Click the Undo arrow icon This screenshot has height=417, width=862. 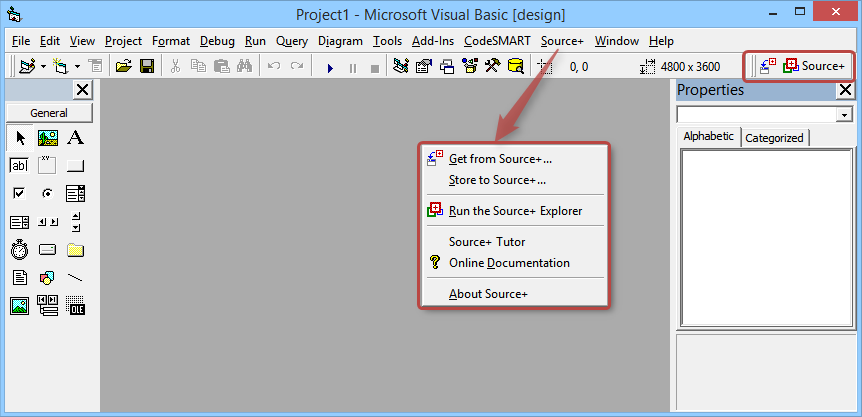pyautogui.click(x=273, y=66)
